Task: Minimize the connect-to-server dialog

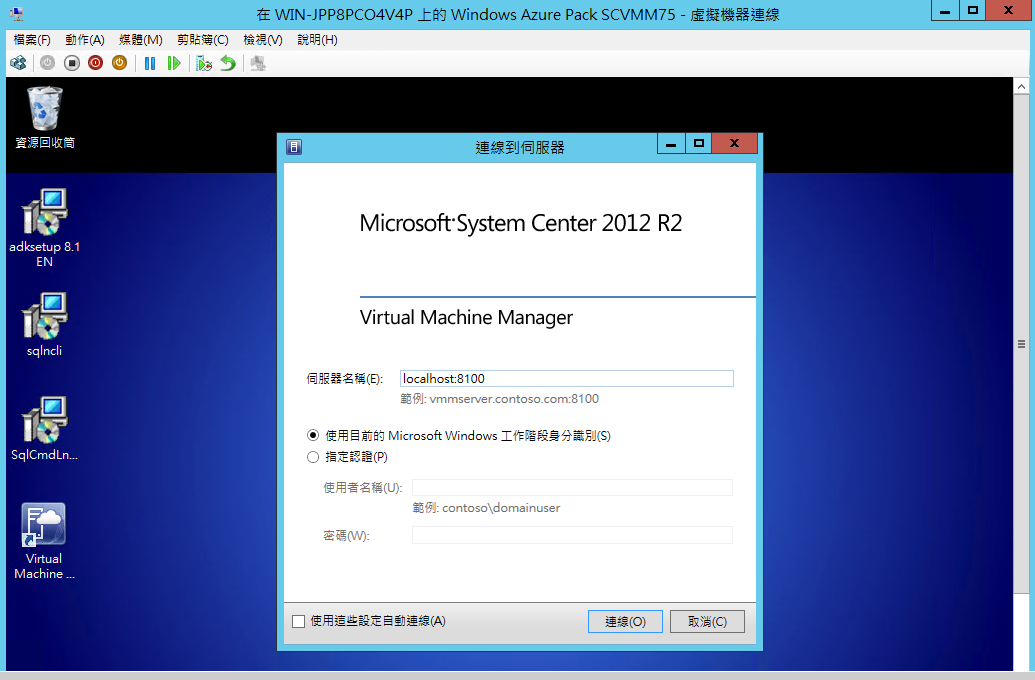Action: (671, 144)
